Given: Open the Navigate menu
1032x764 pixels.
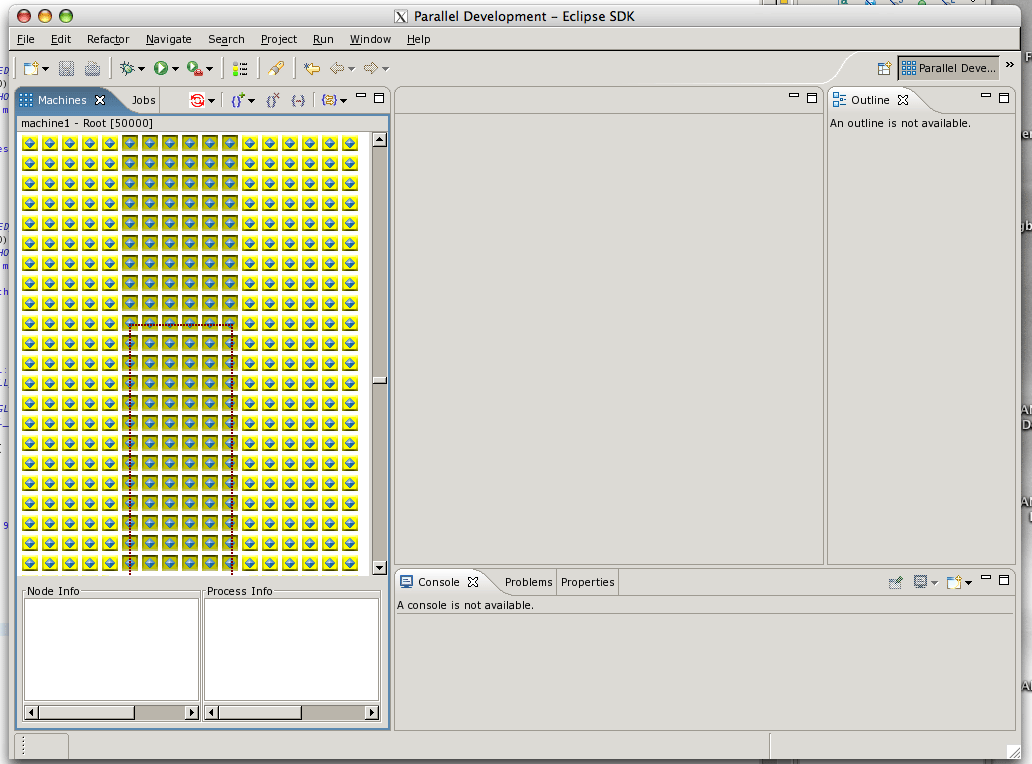Looking at the screenshot, I should tap(168, 39).
